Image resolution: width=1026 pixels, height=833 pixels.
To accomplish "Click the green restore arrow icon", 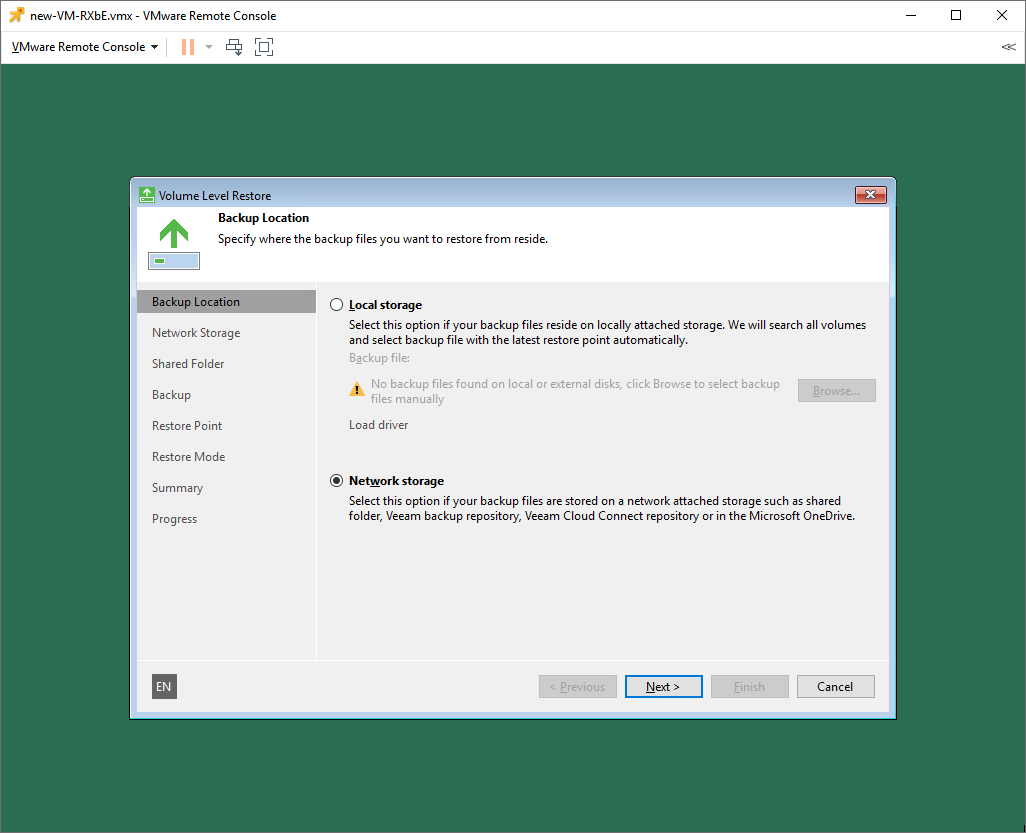I will 174,243.
